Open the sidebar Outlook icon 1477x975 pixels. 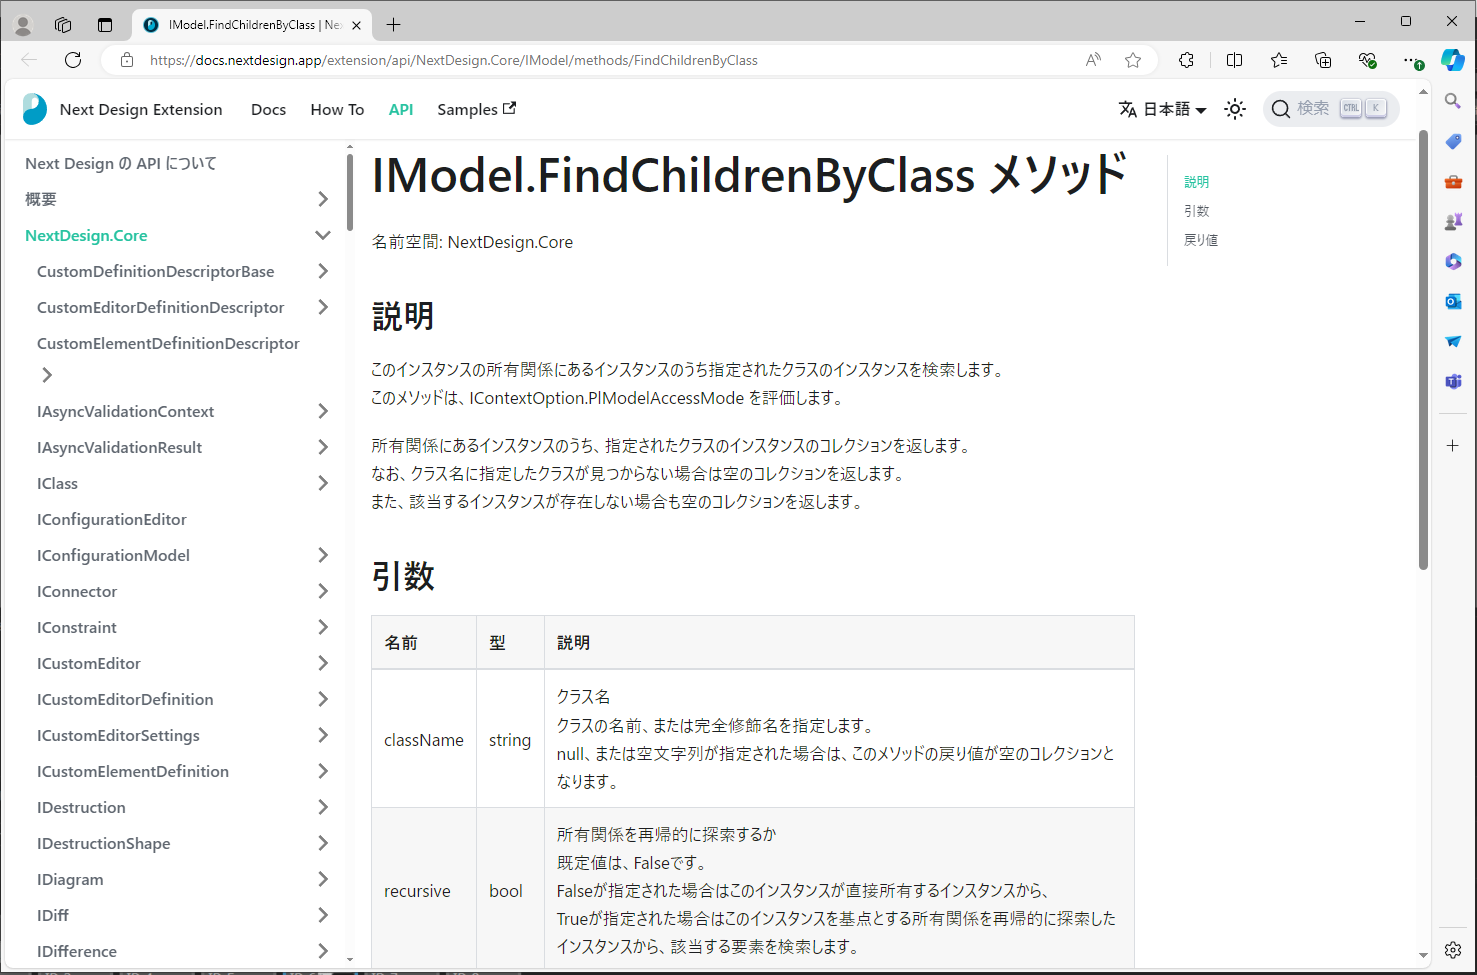click(x=1453, y=301)
